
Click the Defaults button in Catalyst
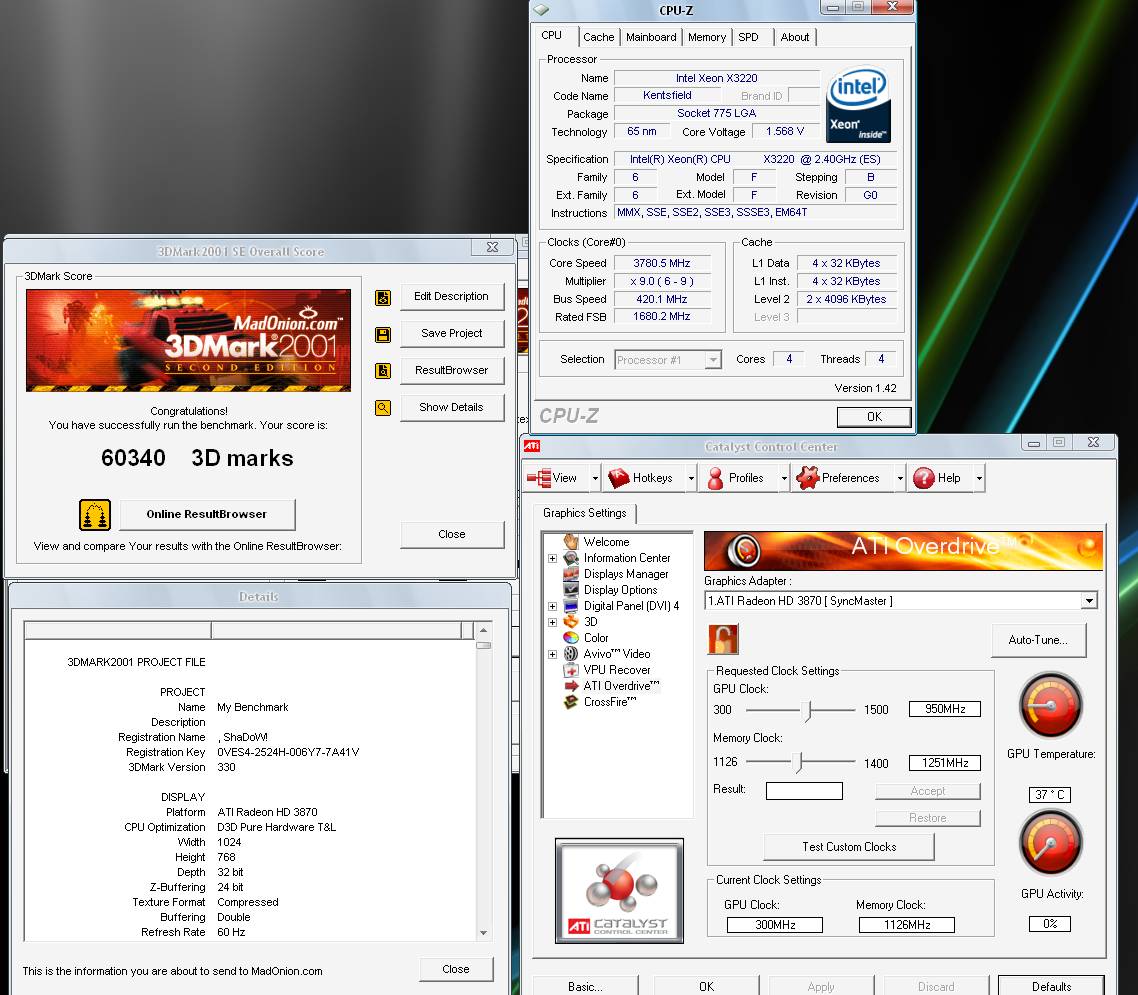(x=1051, y=986)
